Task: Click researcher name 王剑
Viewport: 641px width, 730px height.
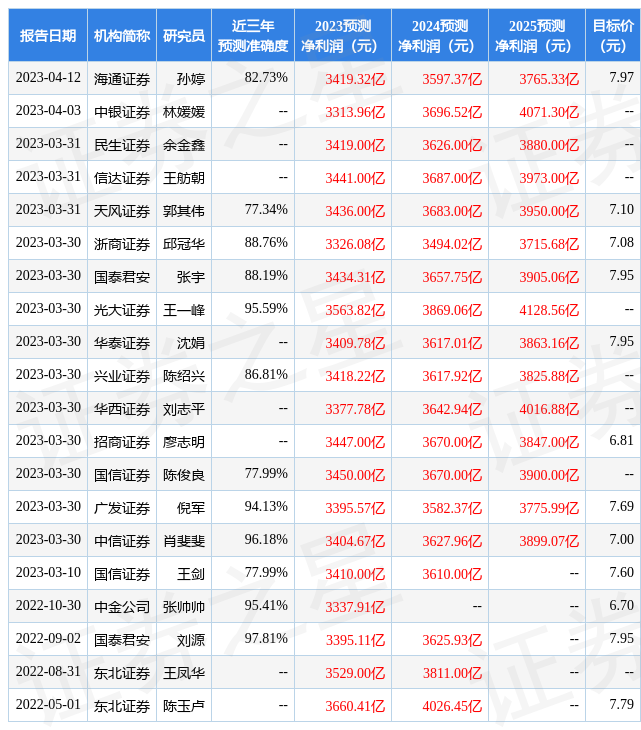Action: (x=191, y=574)
